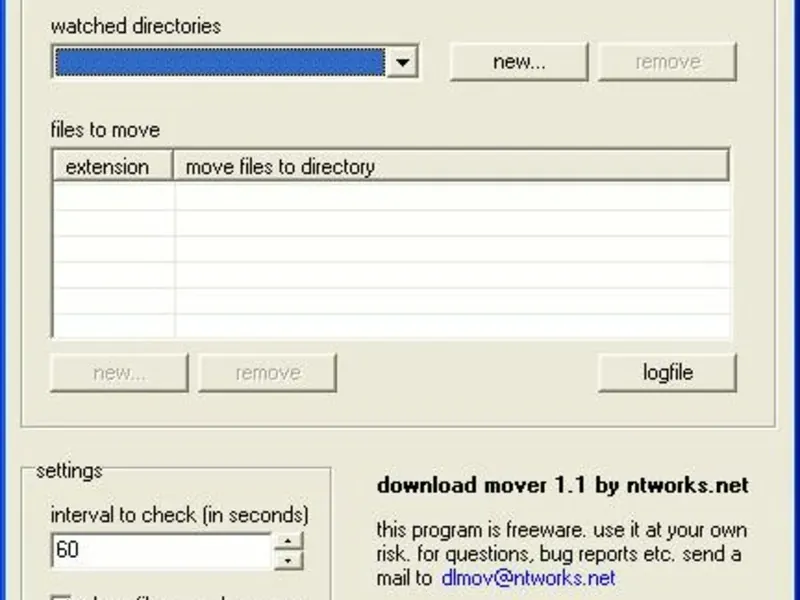Click the disabled new... button under files to move
This screenshot has width=800, height=600.
click(119, 373)
